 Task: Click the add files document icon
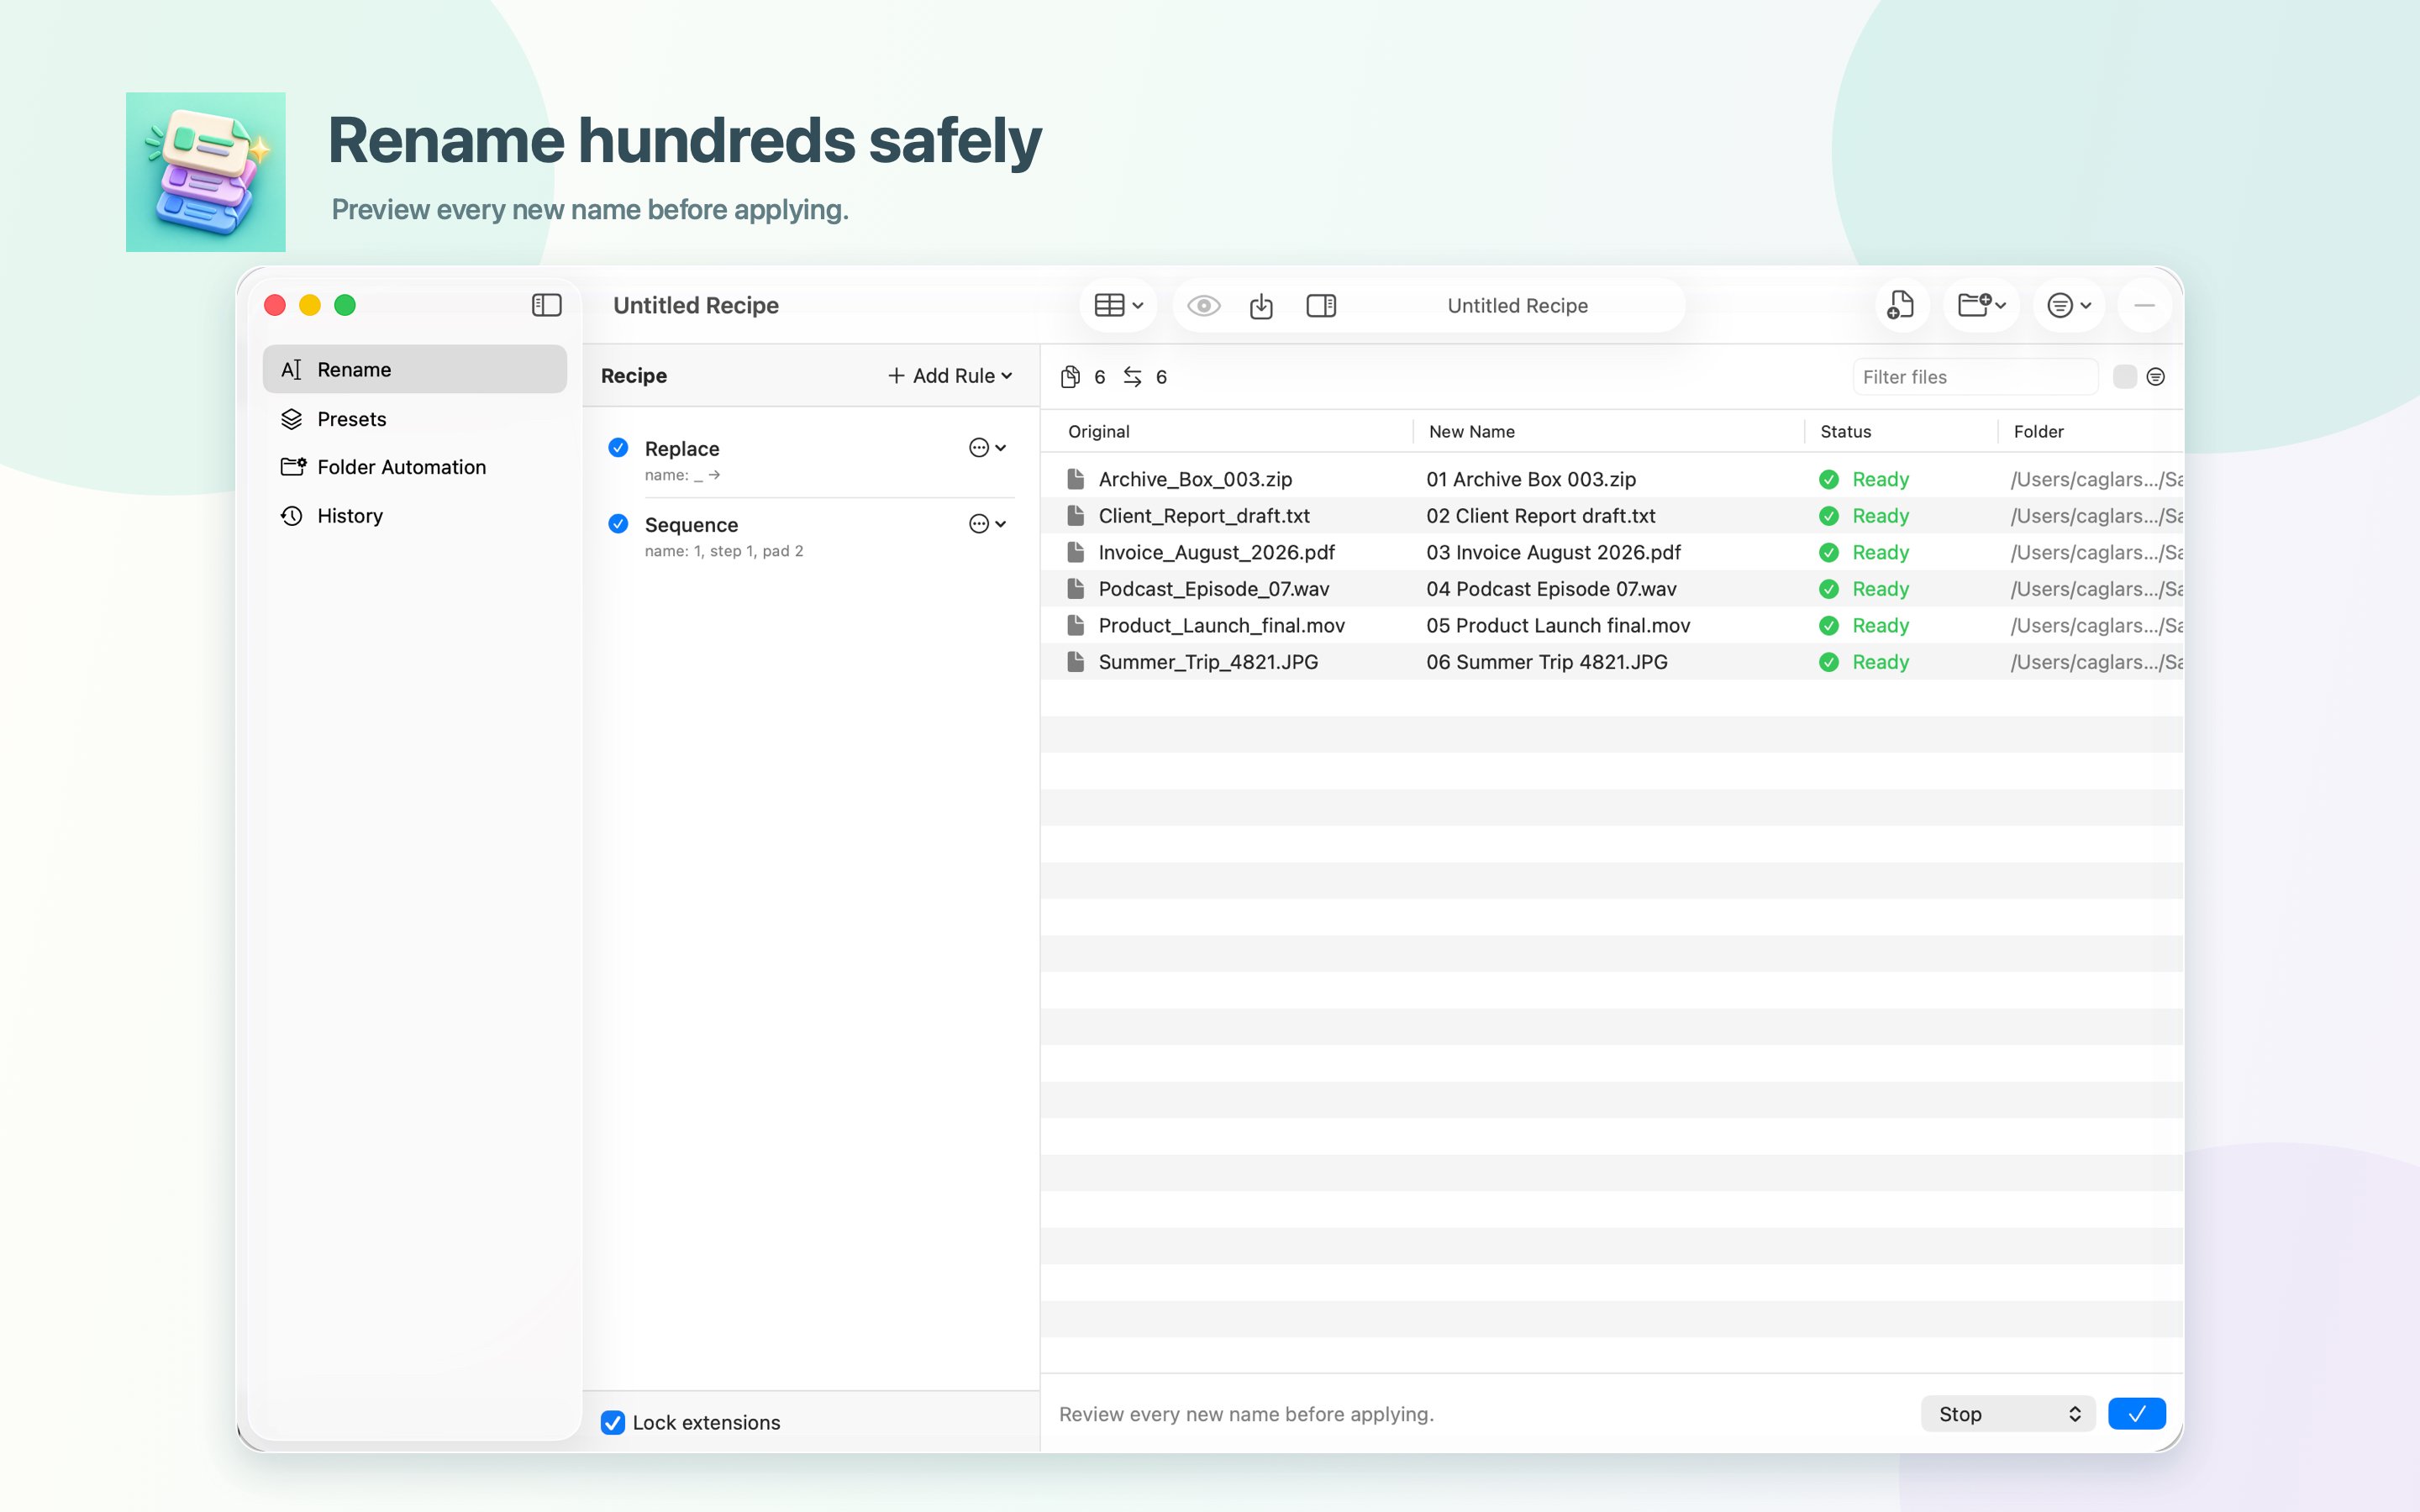point(1900,305)
